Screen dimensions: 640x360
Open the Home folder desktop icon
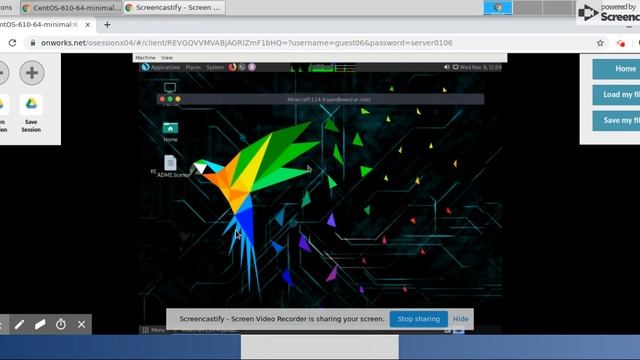[170, 132]
